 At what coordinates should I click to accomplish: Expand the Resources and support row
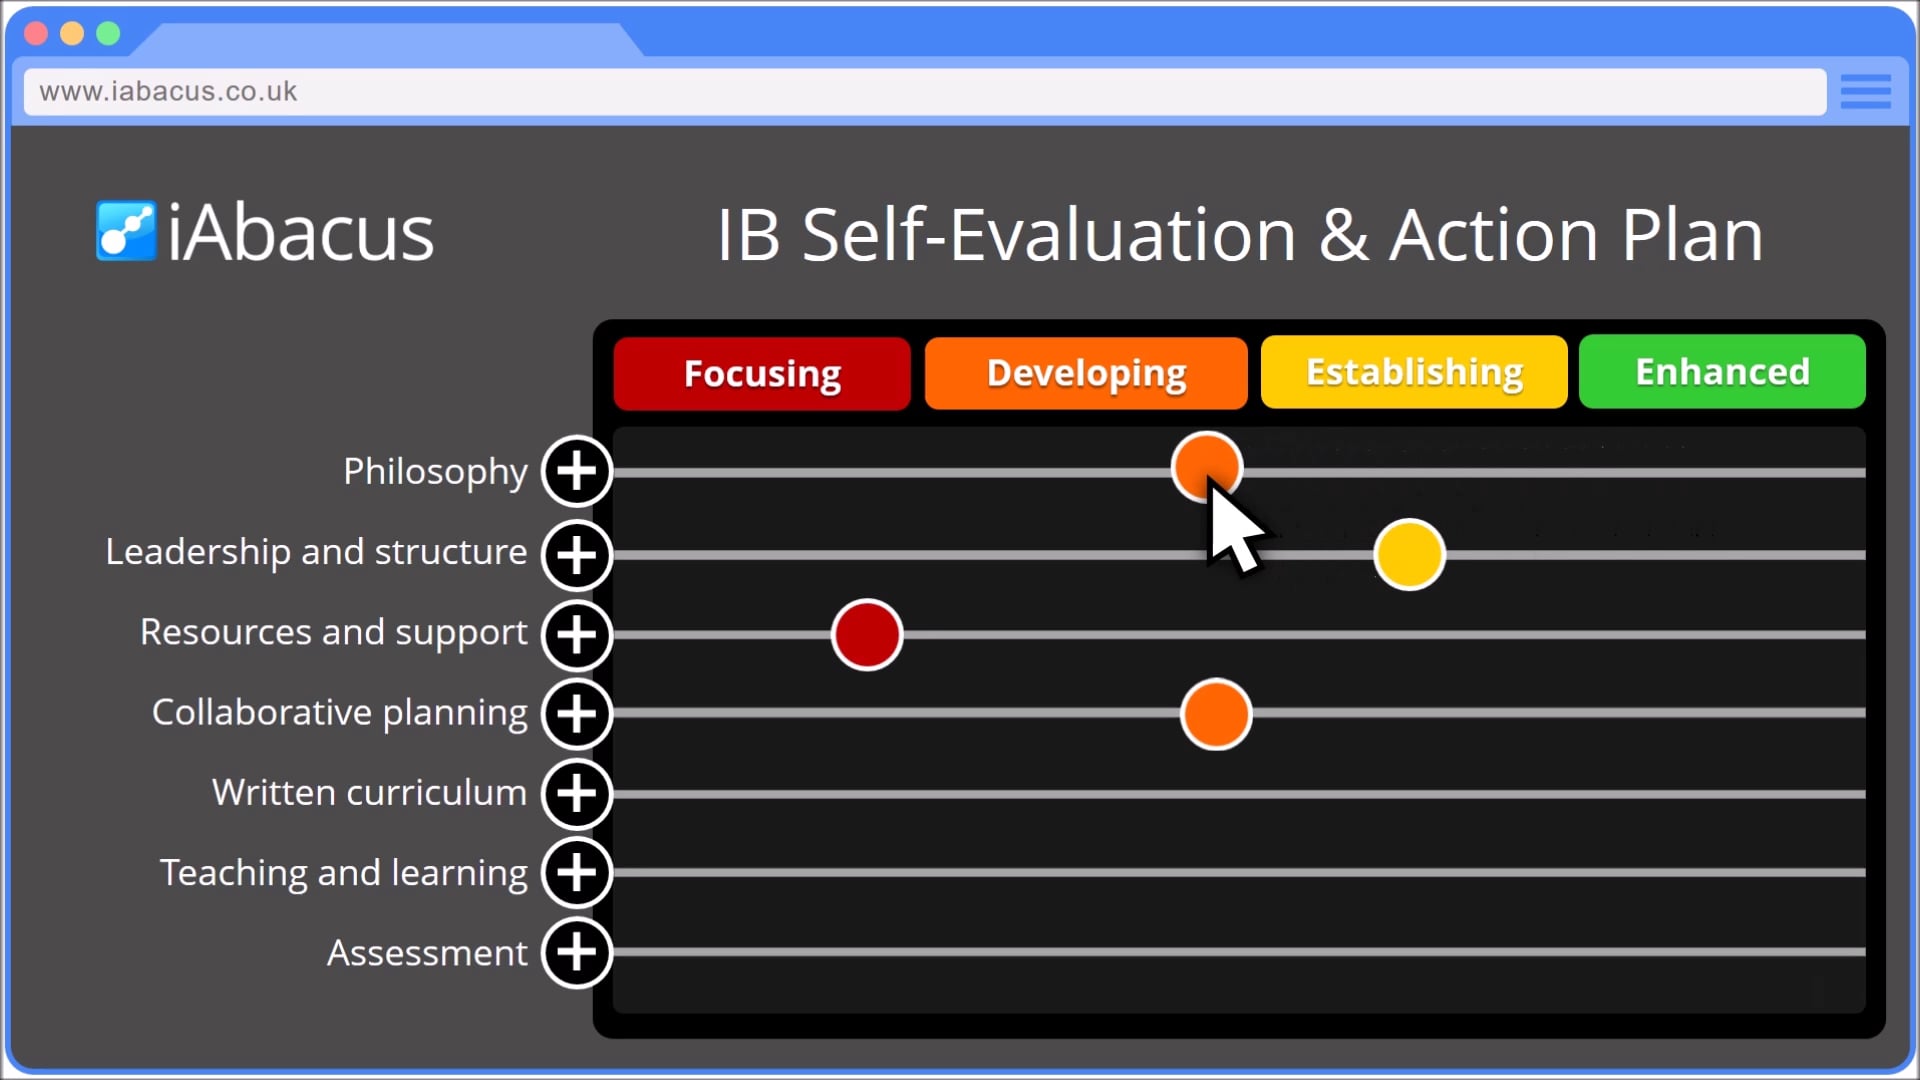(576, 634)
